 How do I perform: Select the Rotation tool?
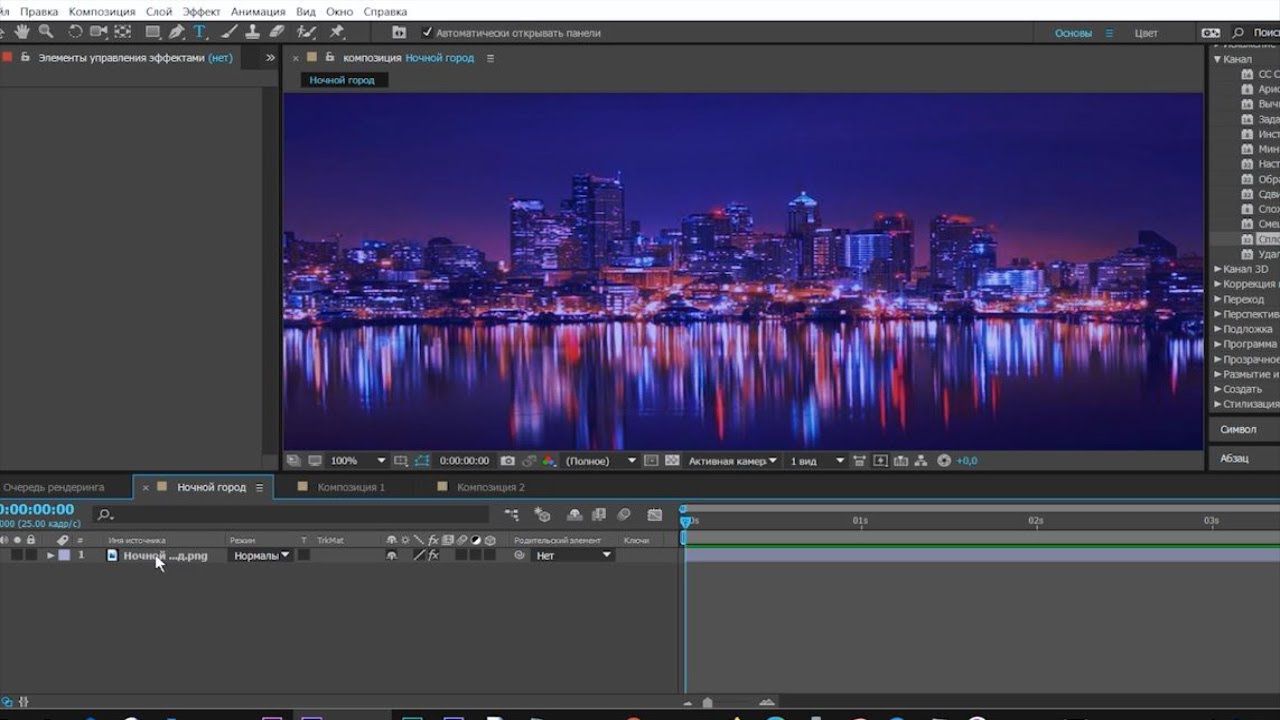pyautogui.click(x=75, y=32)
